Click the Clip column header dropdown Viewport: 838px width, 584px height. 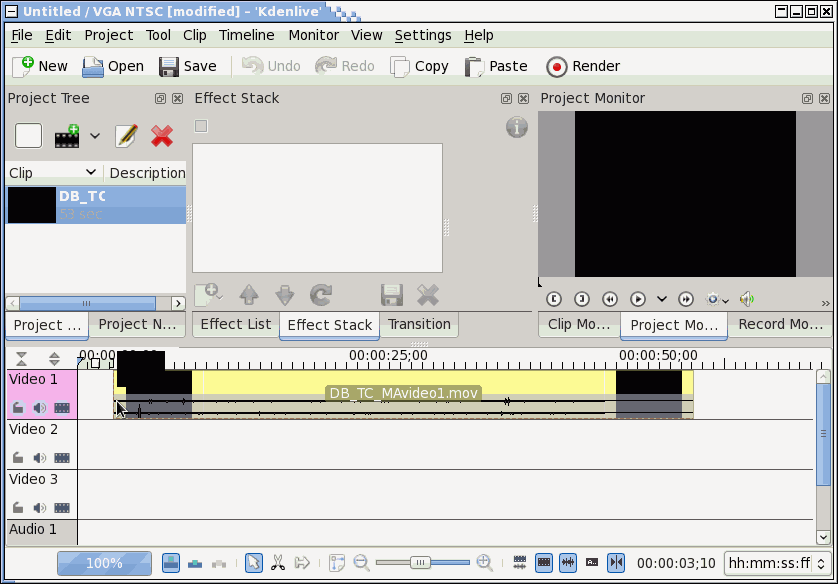(52, 173)
